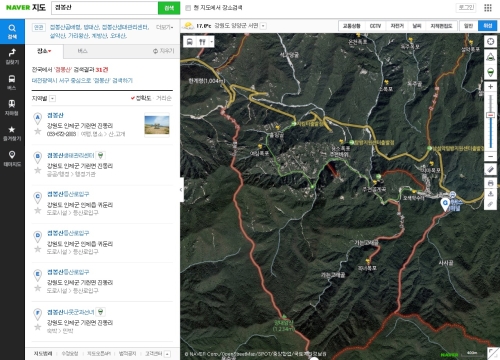Toggle favorite star for result A
The image size is (500, 360).
click(x=38, y=131)
